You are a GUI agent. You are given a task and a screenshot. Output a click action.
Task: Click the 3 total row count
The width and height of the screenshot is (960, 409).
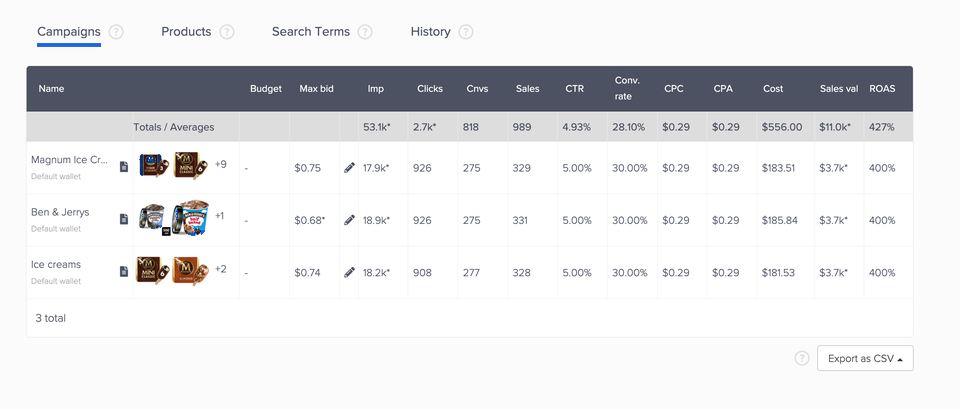pos(51,318)
